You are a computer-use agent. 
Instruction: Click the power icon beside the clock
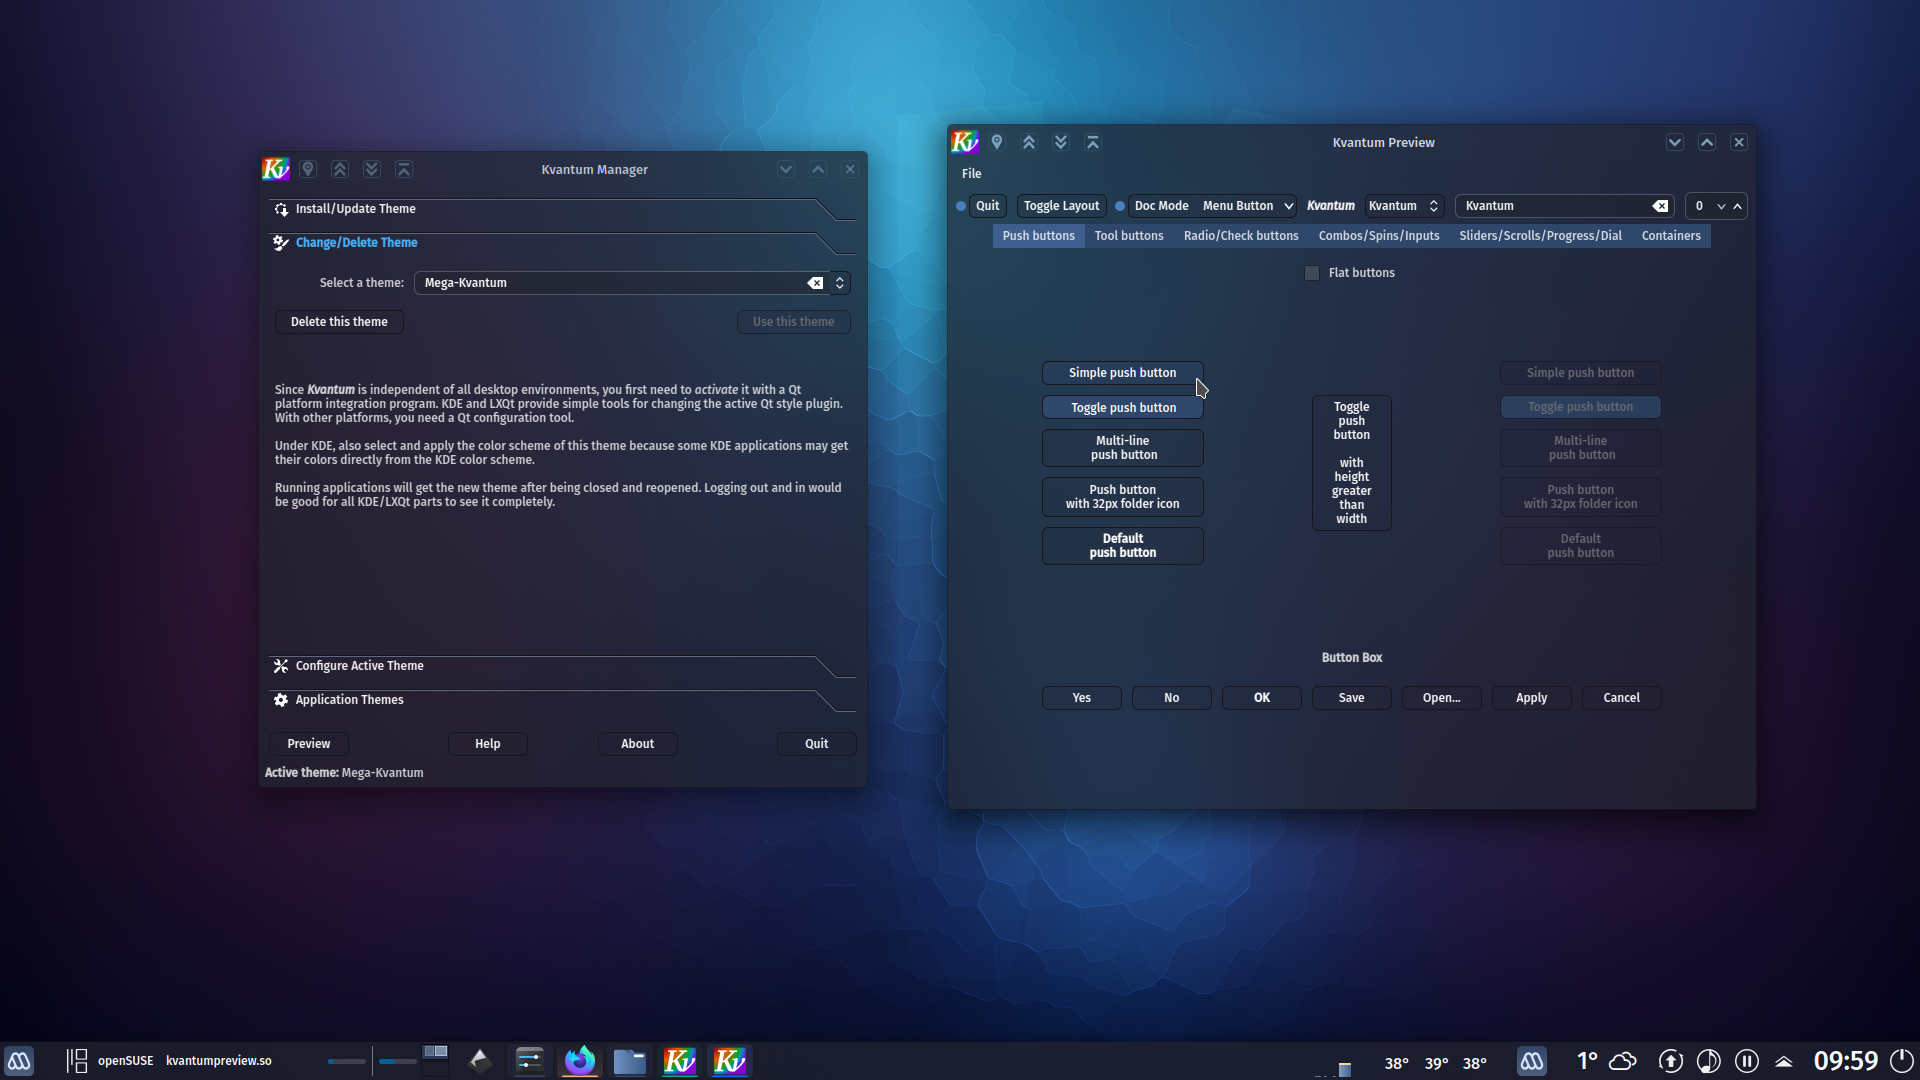pos(1902,1061)
